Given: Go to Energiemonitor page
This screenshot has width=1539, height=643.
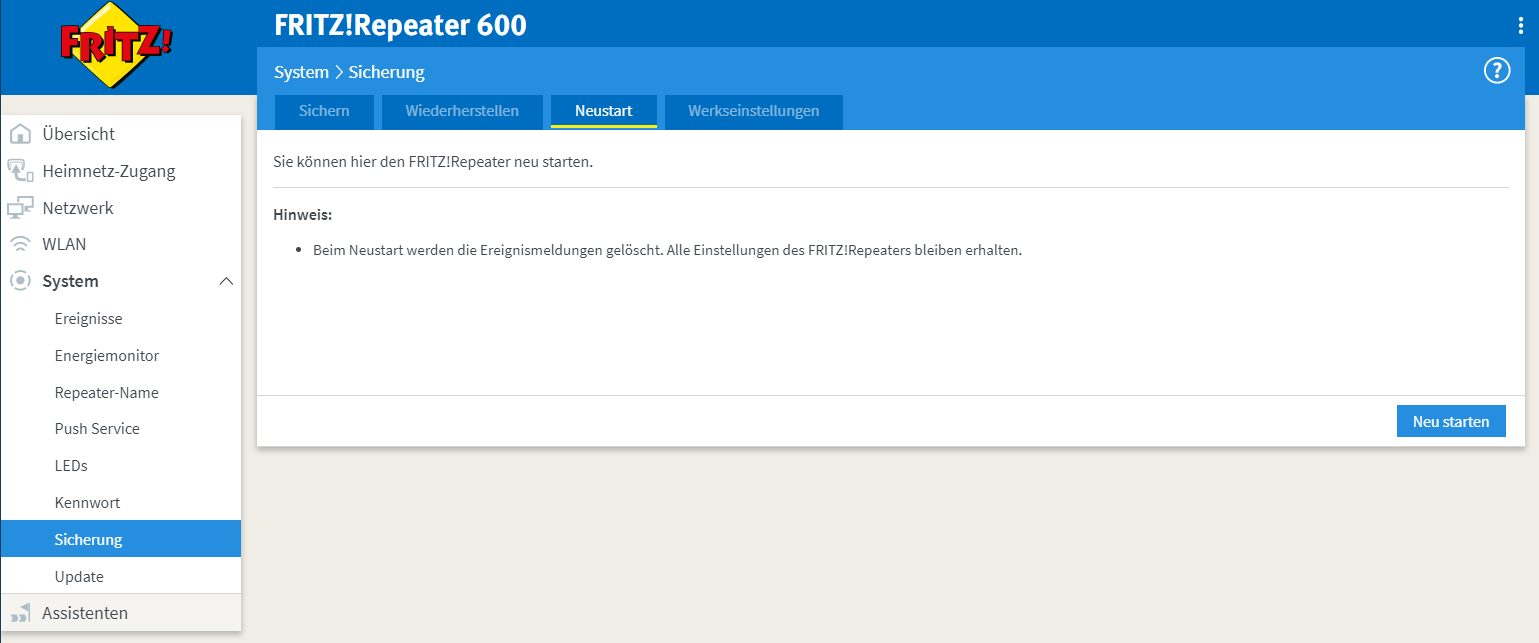Looking at the screenshot, I should coord(106,356).
